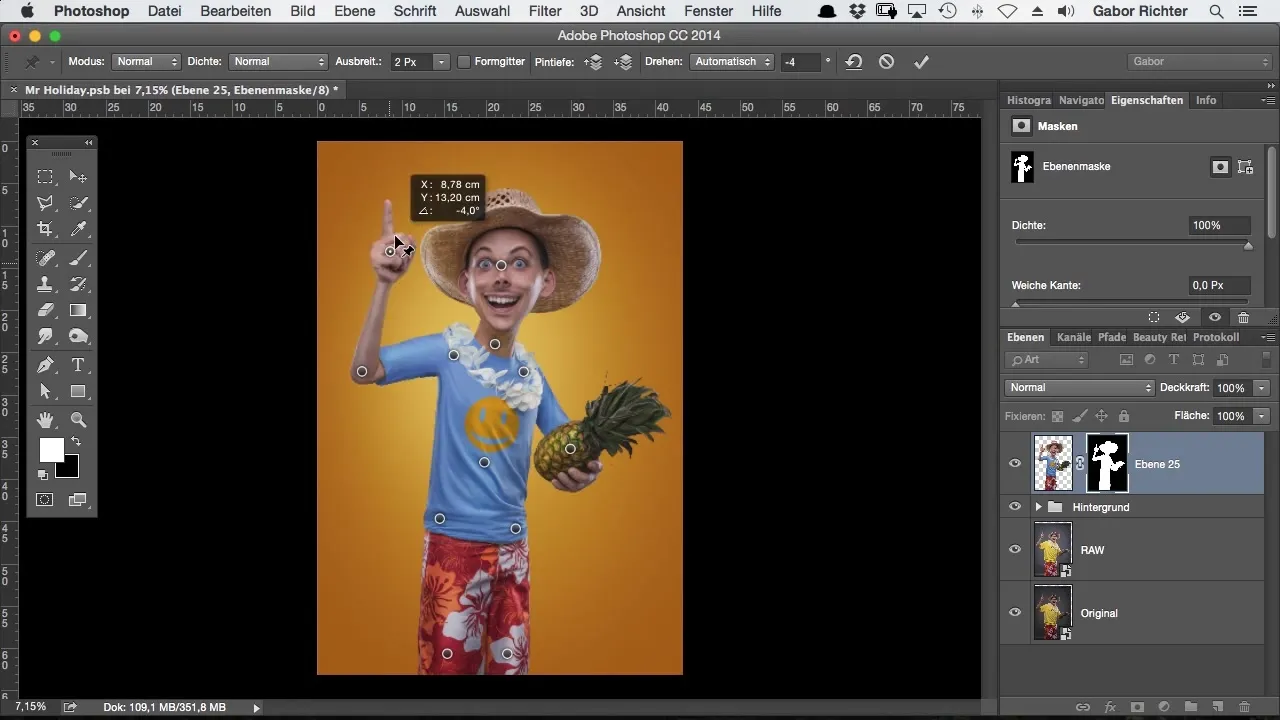The height and width of the screenshot is (720, 1280).
Task: Swap foreground and background colors
Action: tap(76, 441)
